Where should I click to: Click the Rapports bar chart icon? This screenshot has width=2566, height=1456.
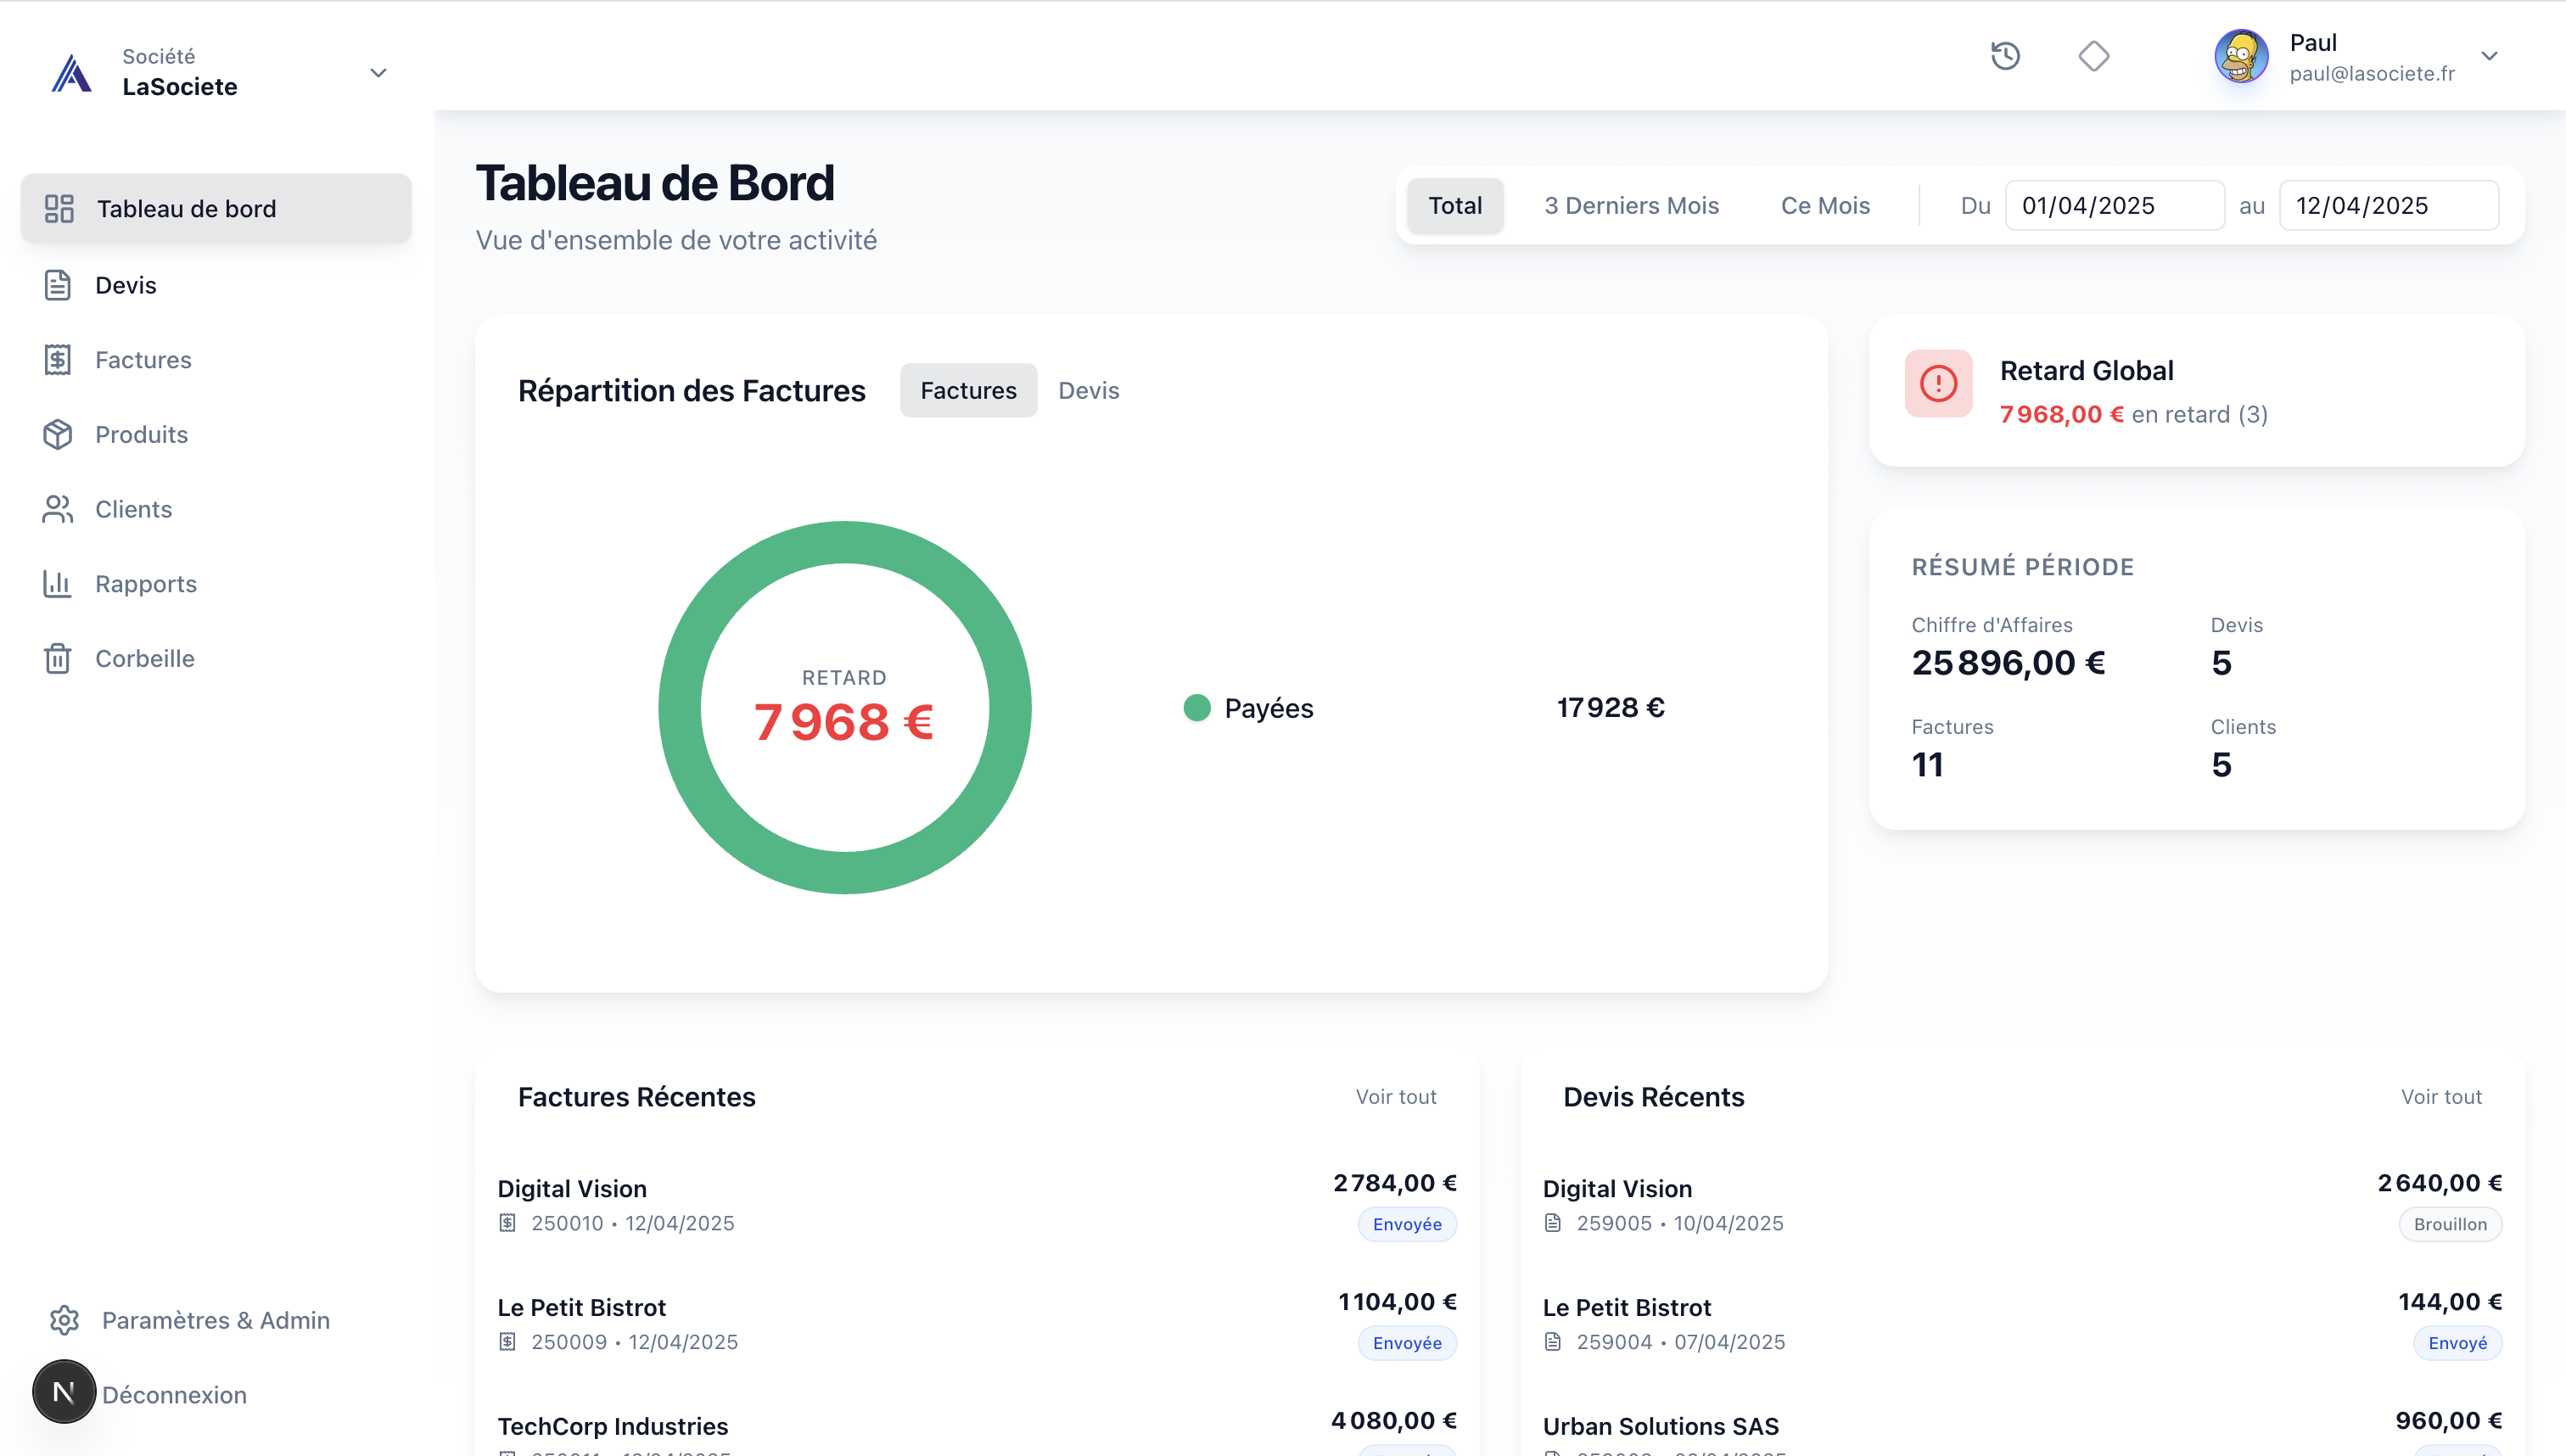click(x=58, y=584)
